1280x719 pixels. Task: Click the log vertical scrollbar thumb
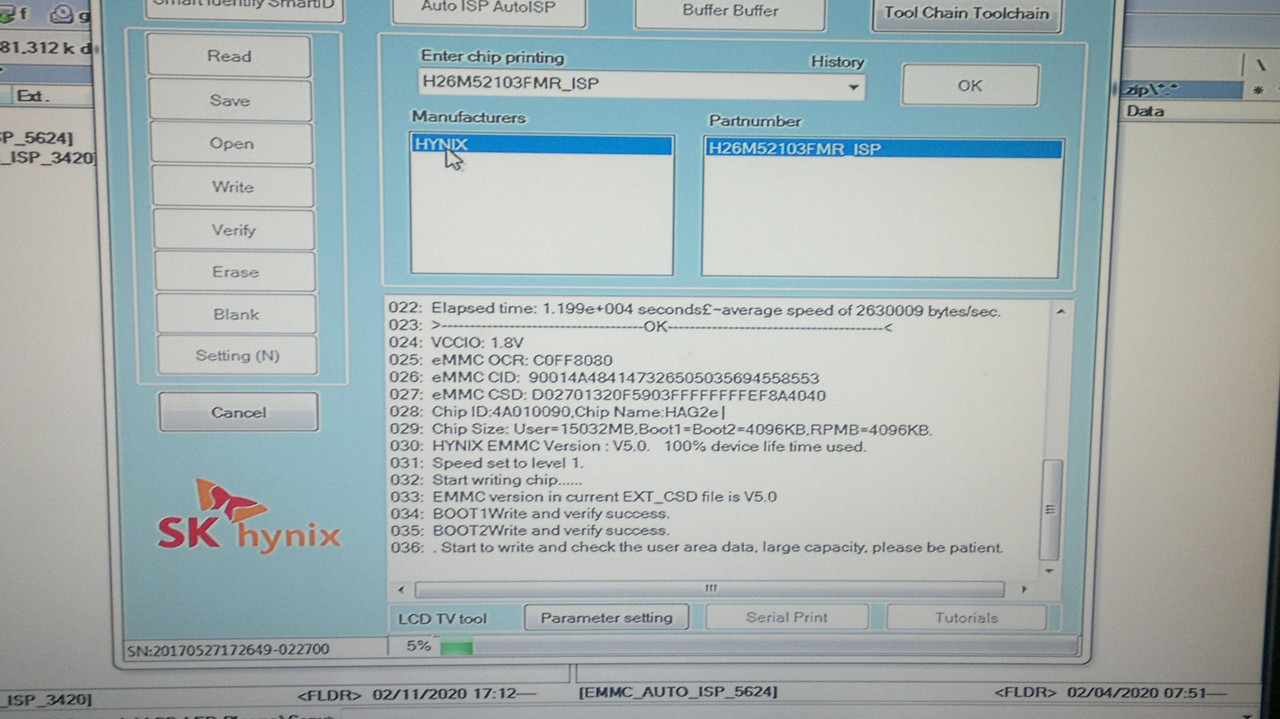tap(1050, 509)
